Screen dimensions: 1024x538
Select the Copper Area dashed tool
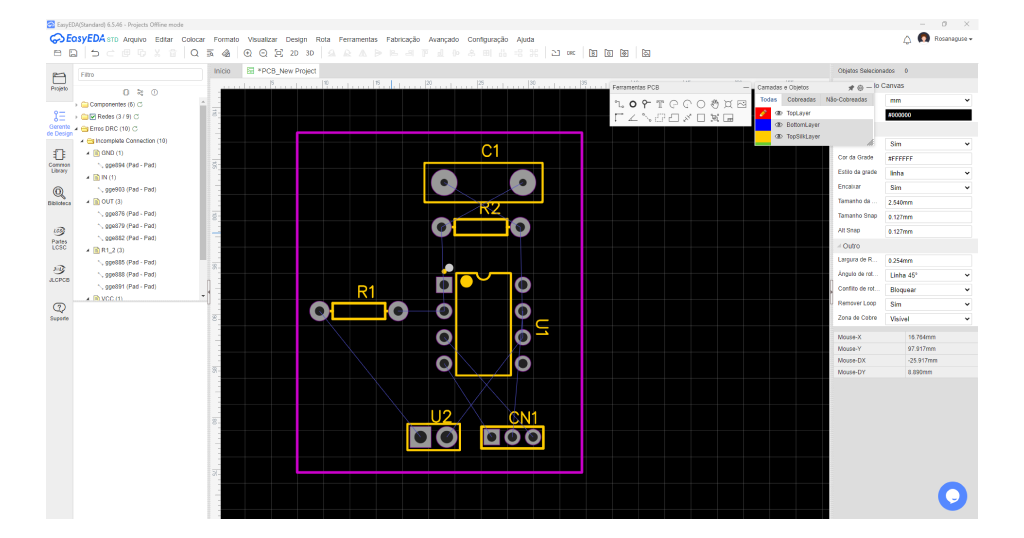660,118
